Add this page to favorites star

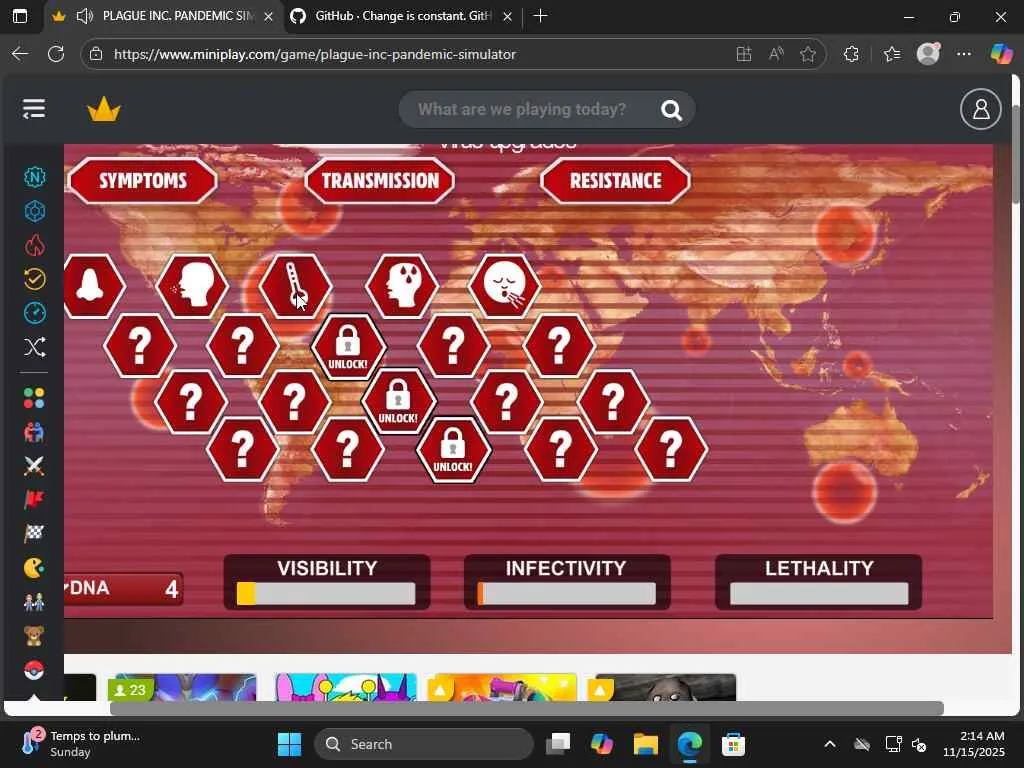(808, 54)
